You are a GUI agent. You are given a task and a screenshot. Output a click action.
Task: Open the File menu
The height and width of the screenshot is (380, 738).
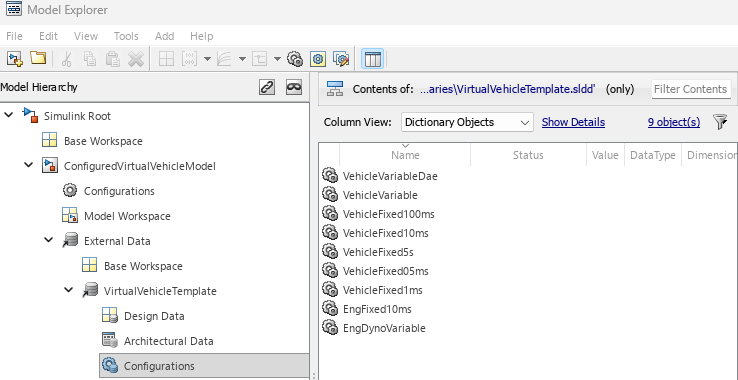14,36
